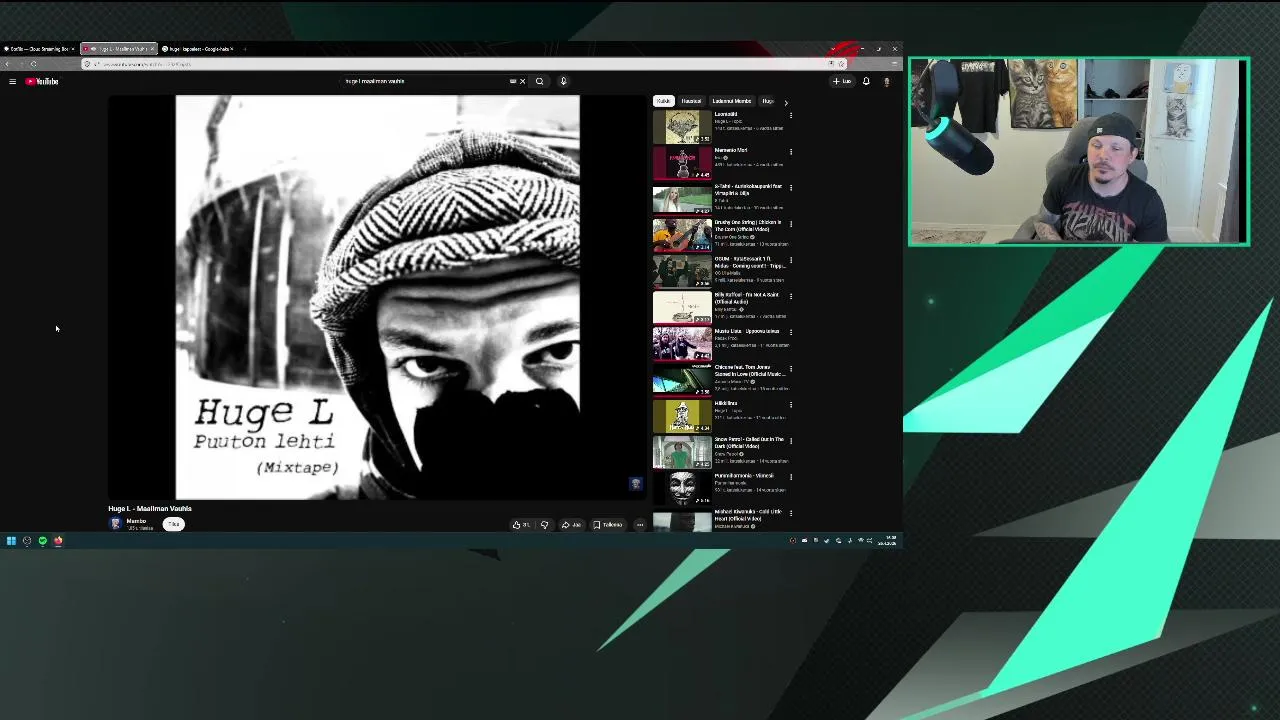Open options menu for Chicane Tom Jones video
This screenshot has width=1280, height=720.
click(791, 369)
